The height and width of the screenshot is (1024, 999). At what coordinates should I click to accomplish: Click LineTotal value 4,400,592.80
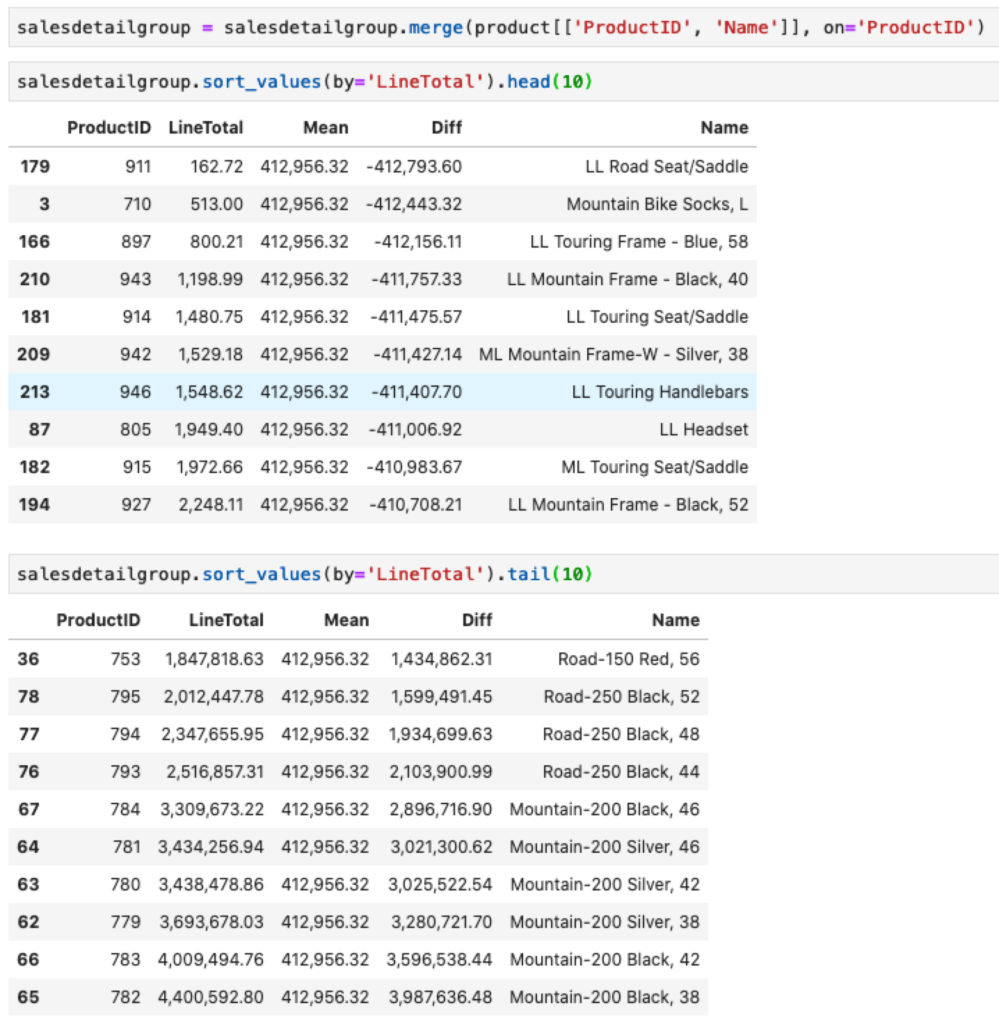tap(211, 997)
